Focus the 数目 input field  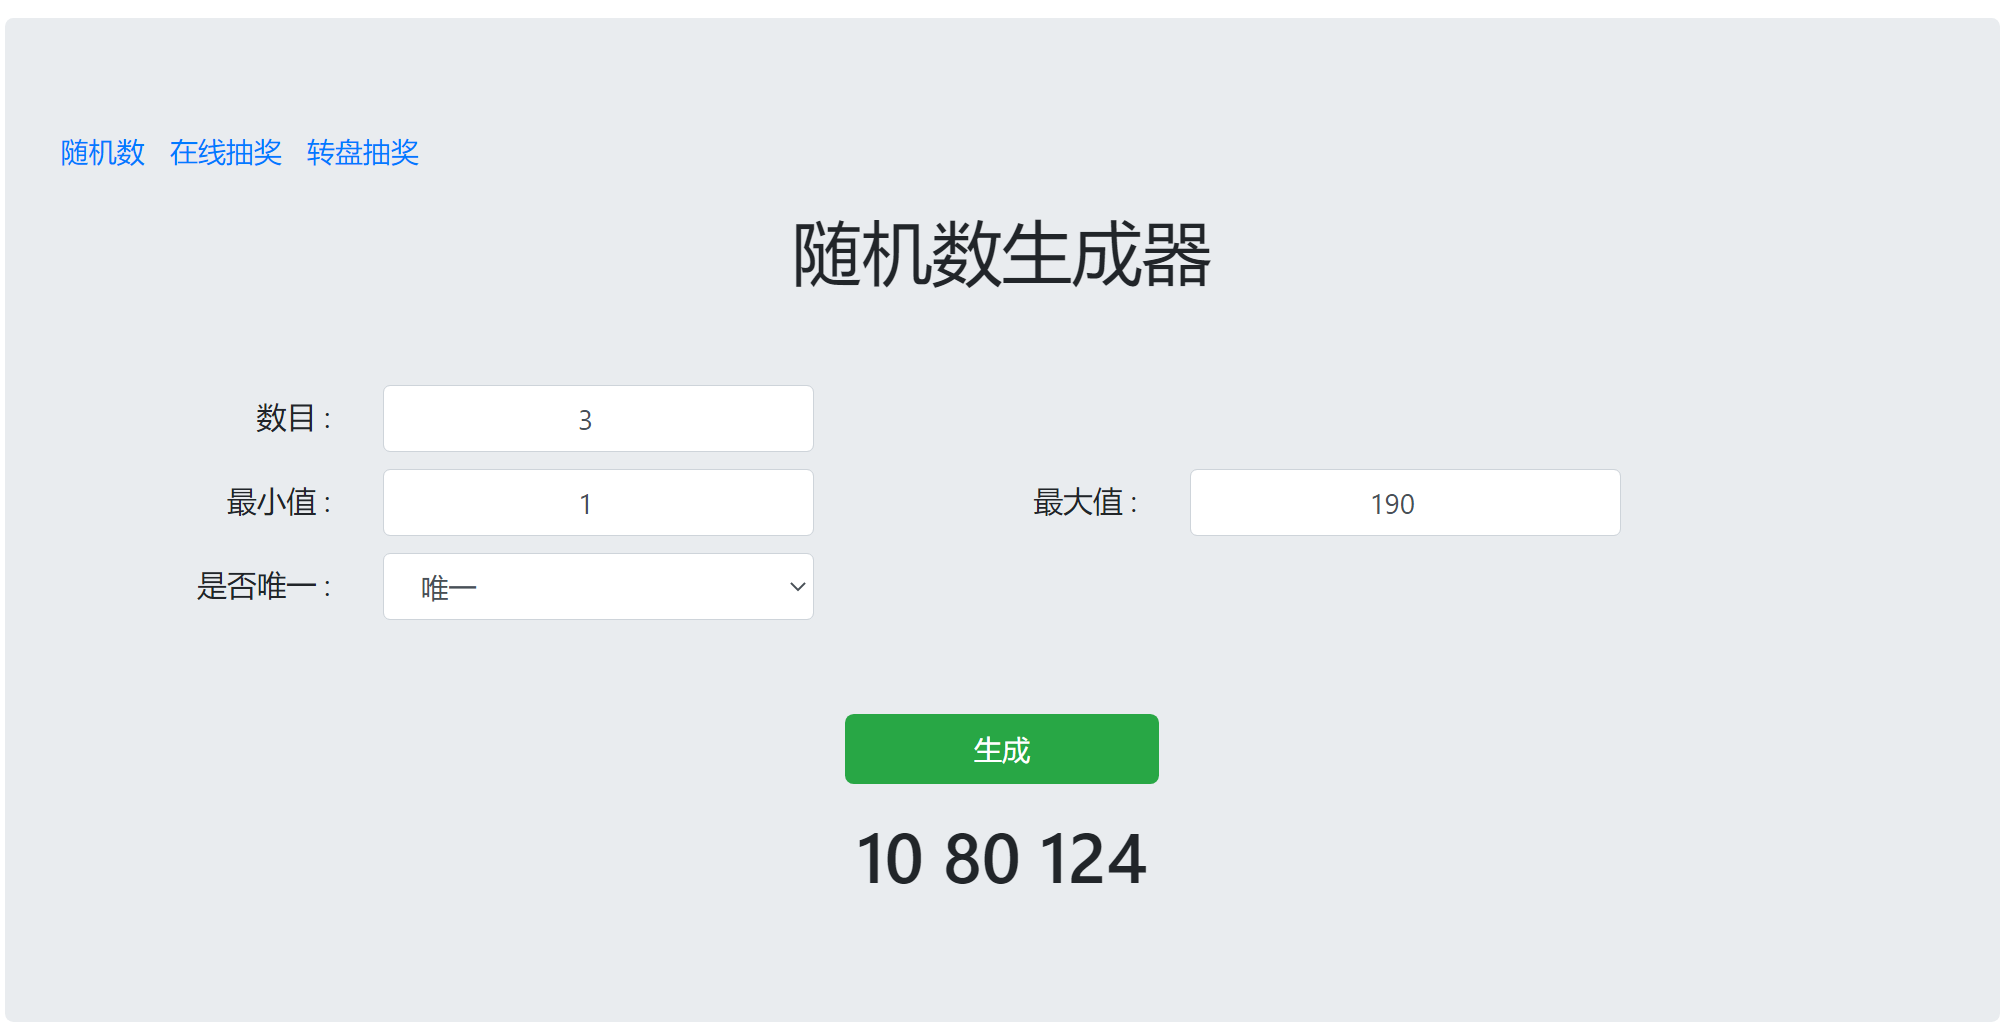[598, 419]
